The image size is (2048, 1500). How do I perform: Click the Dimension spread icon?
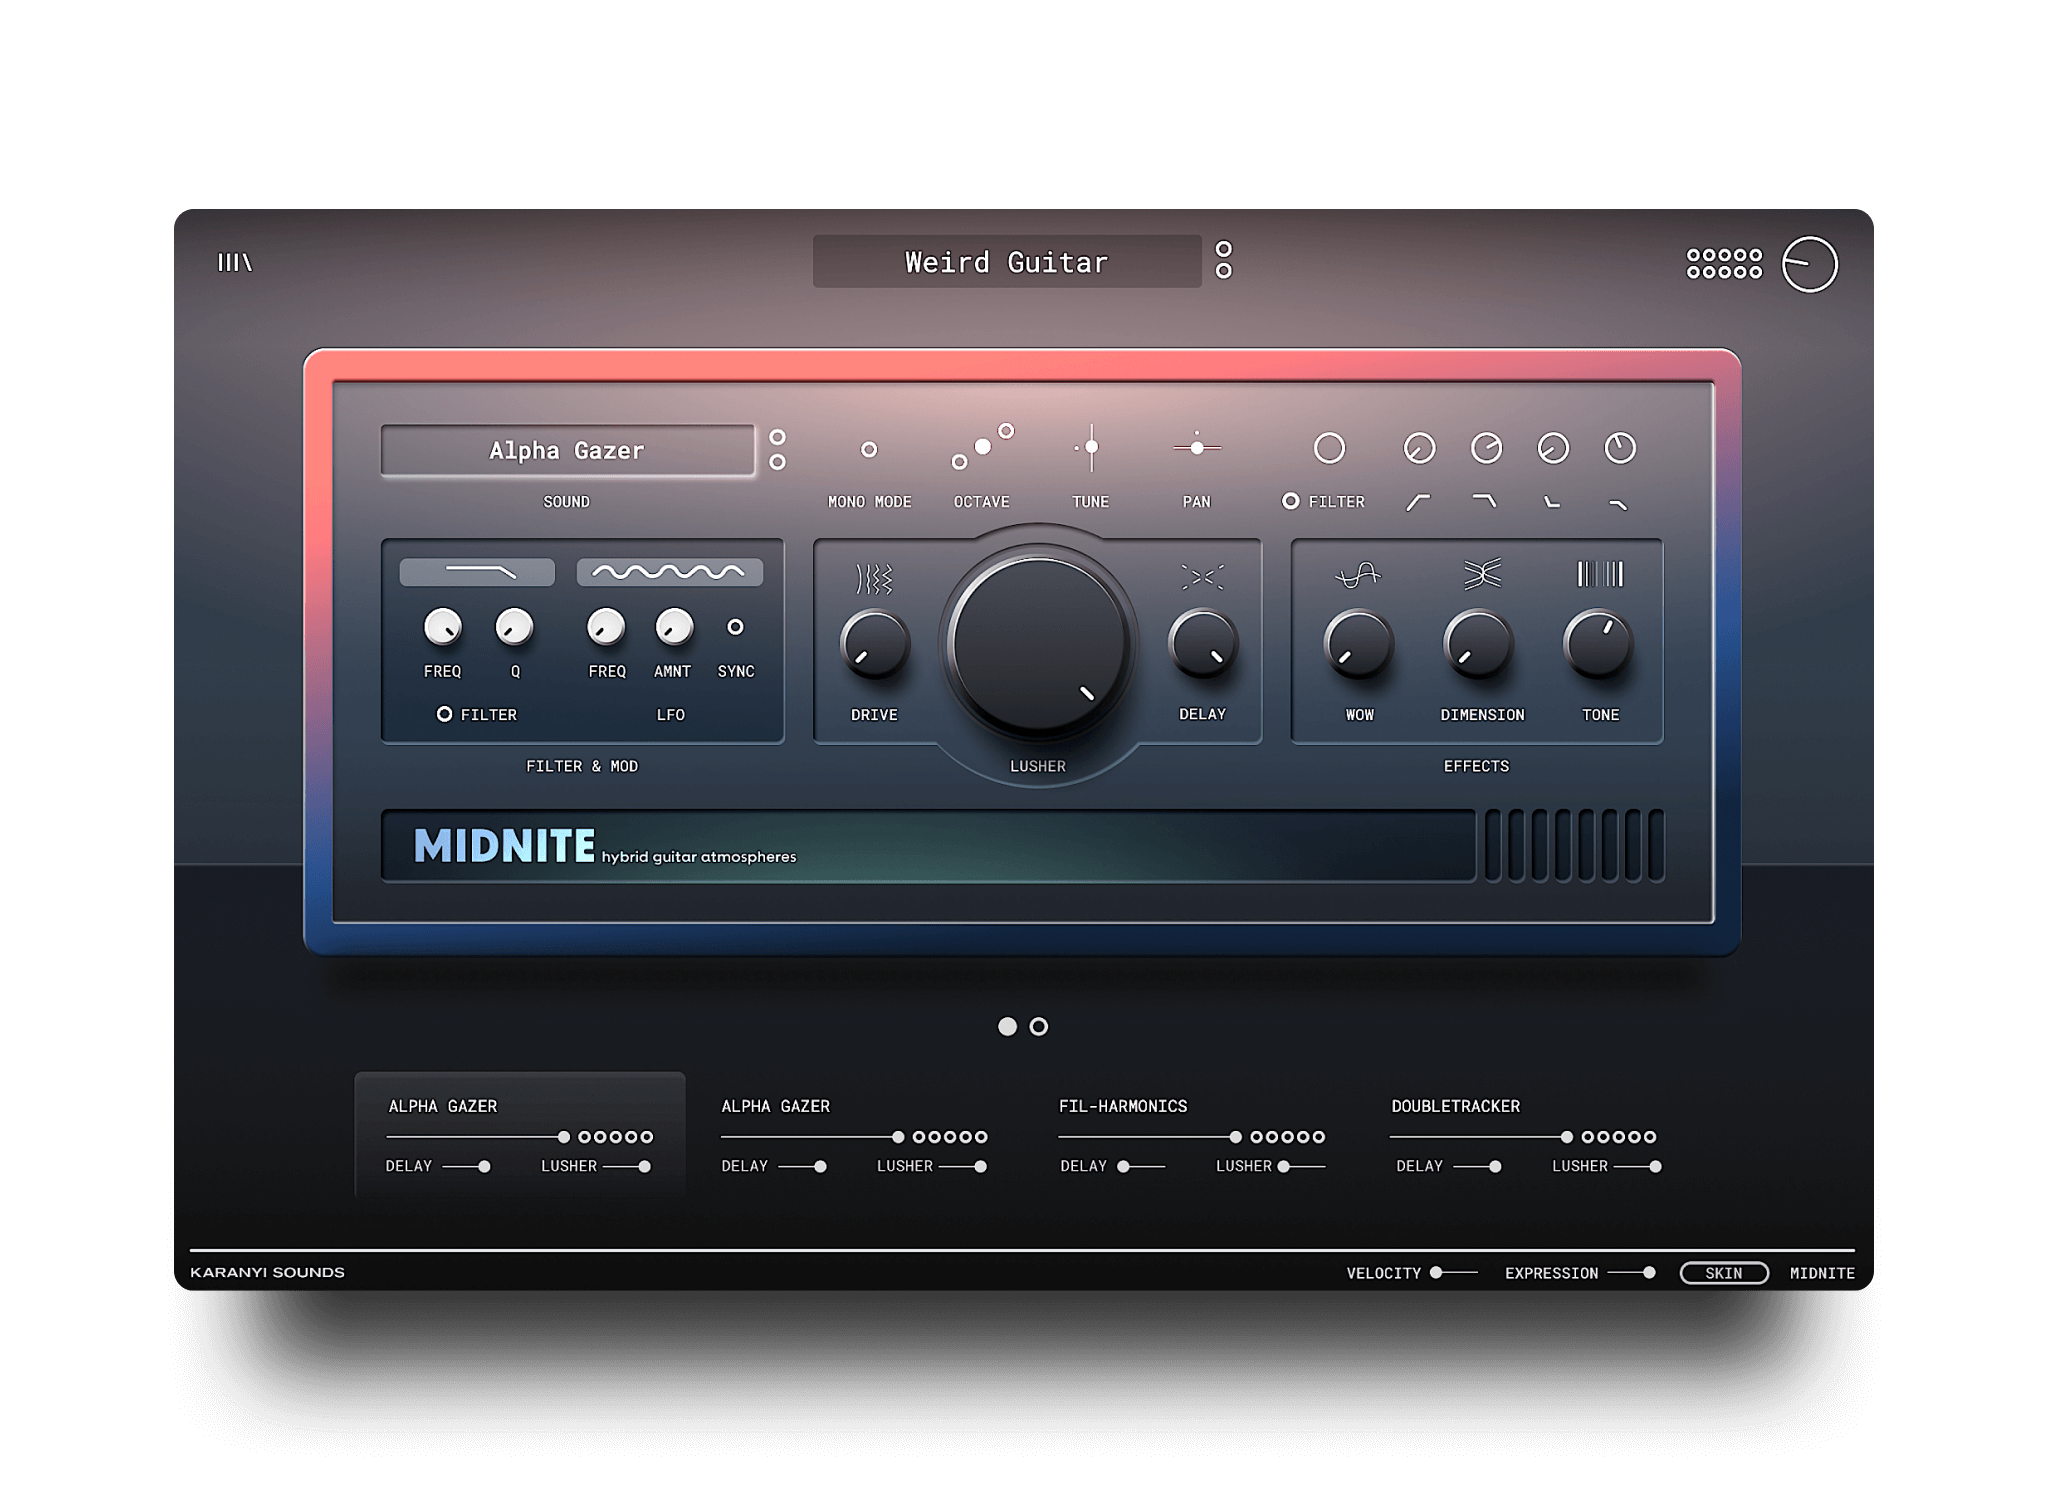coord(1482,574)
